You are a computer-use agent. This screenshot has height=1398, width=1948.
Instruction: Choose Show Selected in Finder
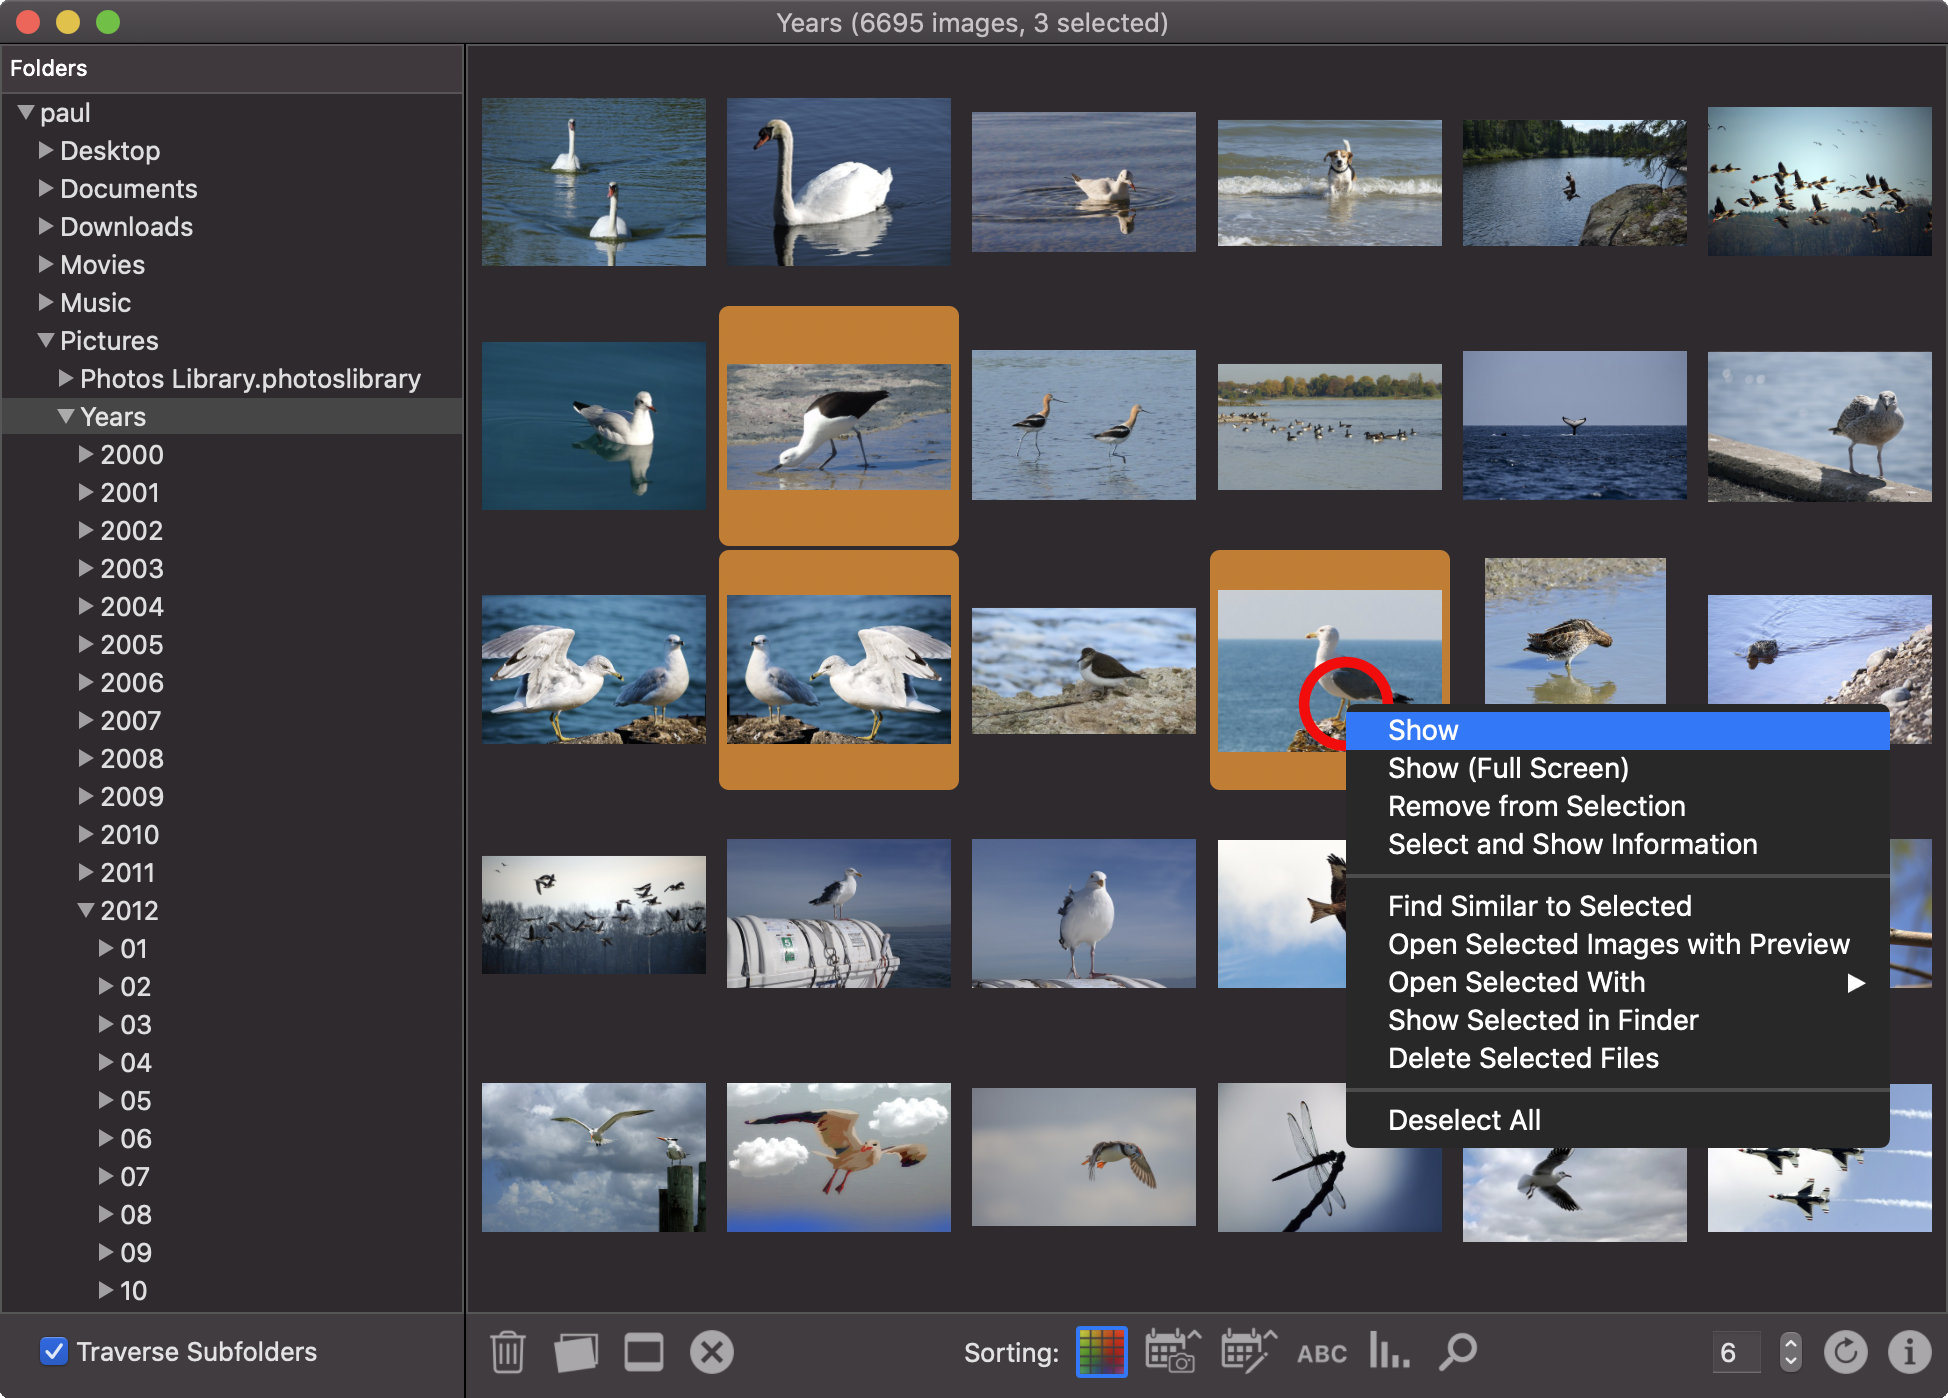click(x=1617, y=1020)
